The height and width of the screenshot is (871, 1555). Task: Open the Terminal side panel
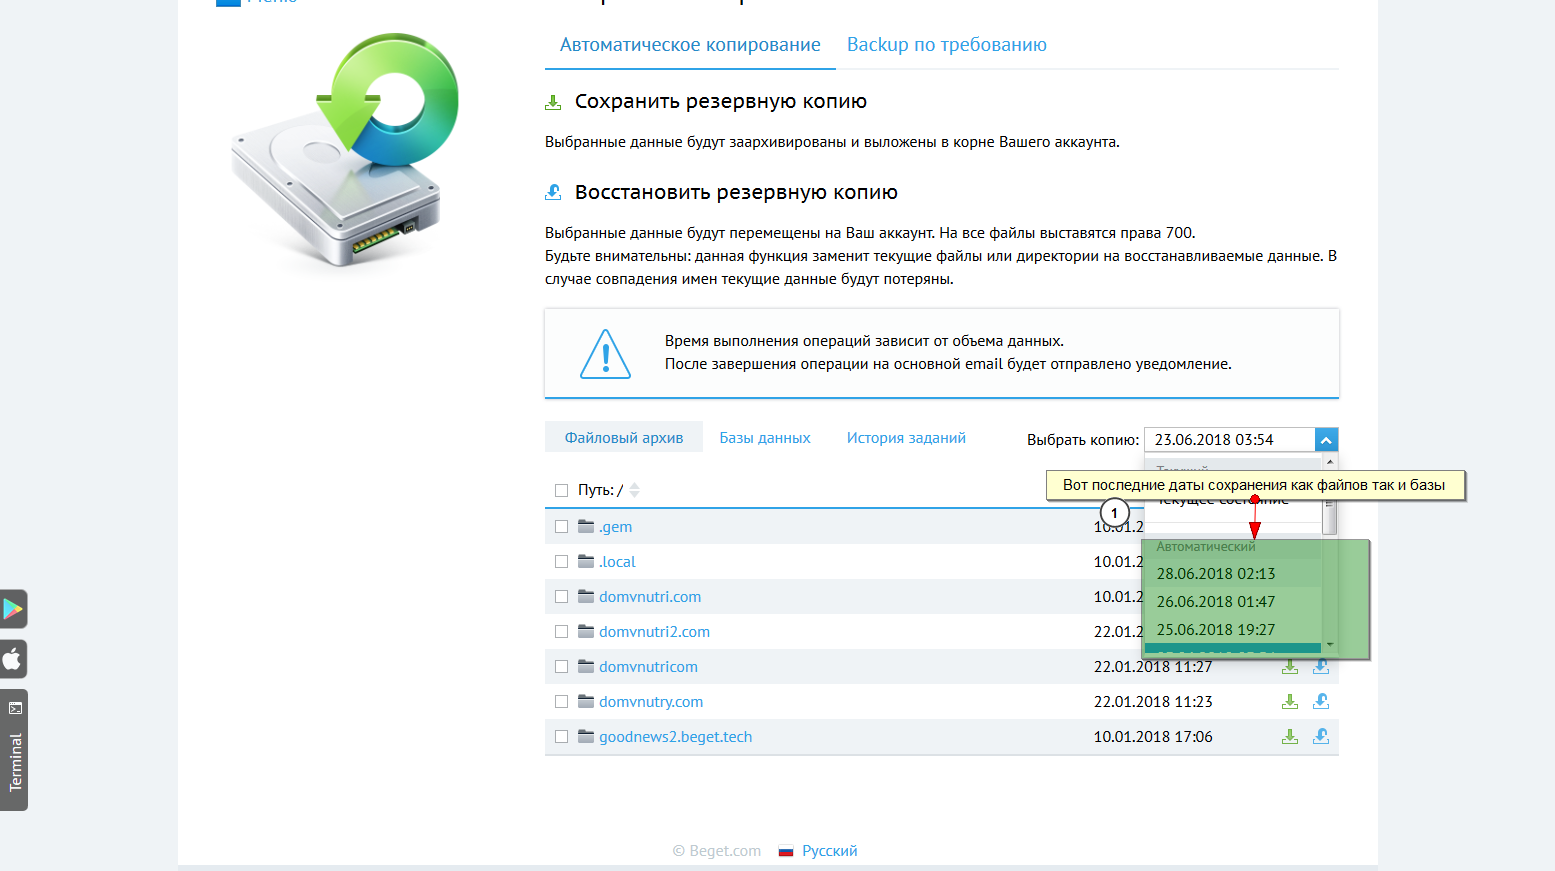tap(14, 749)
